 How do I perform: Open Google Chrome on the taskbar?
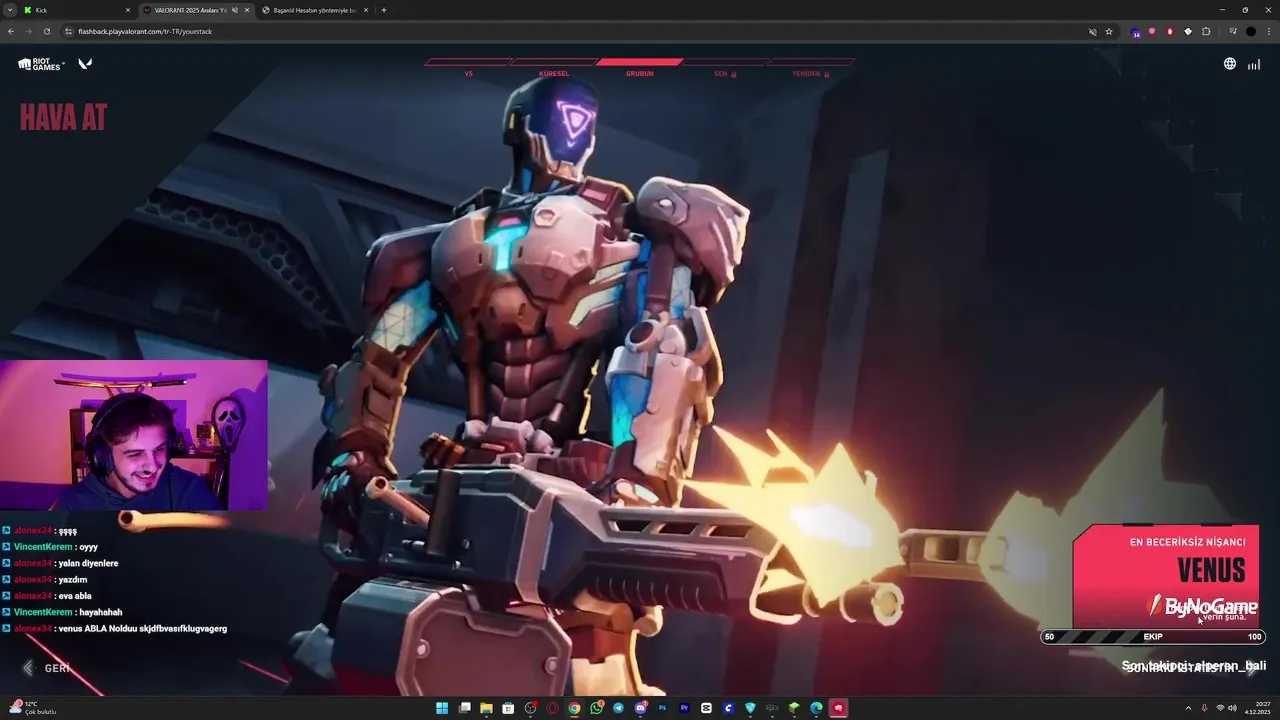pos(574,708)
